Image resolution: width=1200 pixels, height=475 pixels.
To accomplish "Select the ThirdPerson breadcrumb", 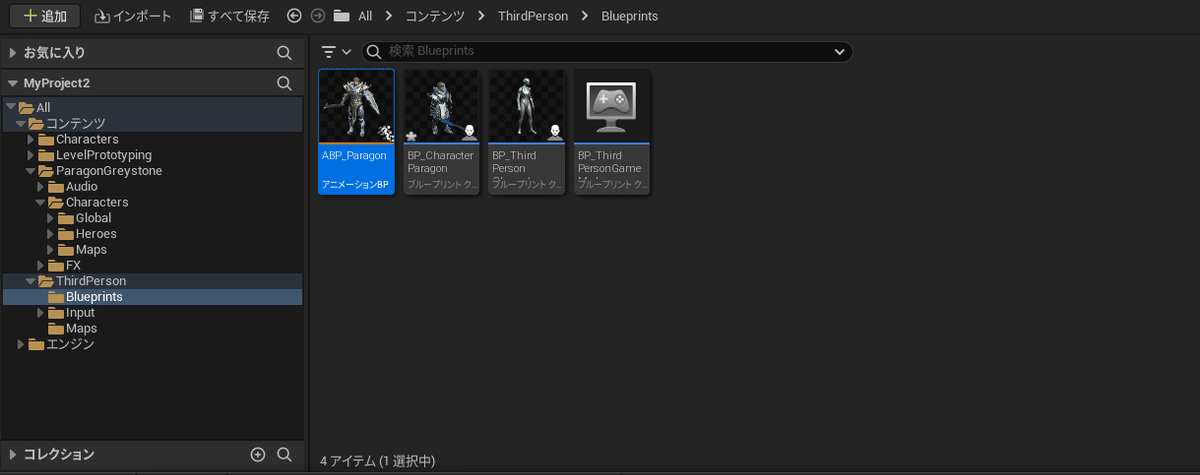I will (531, 16).
